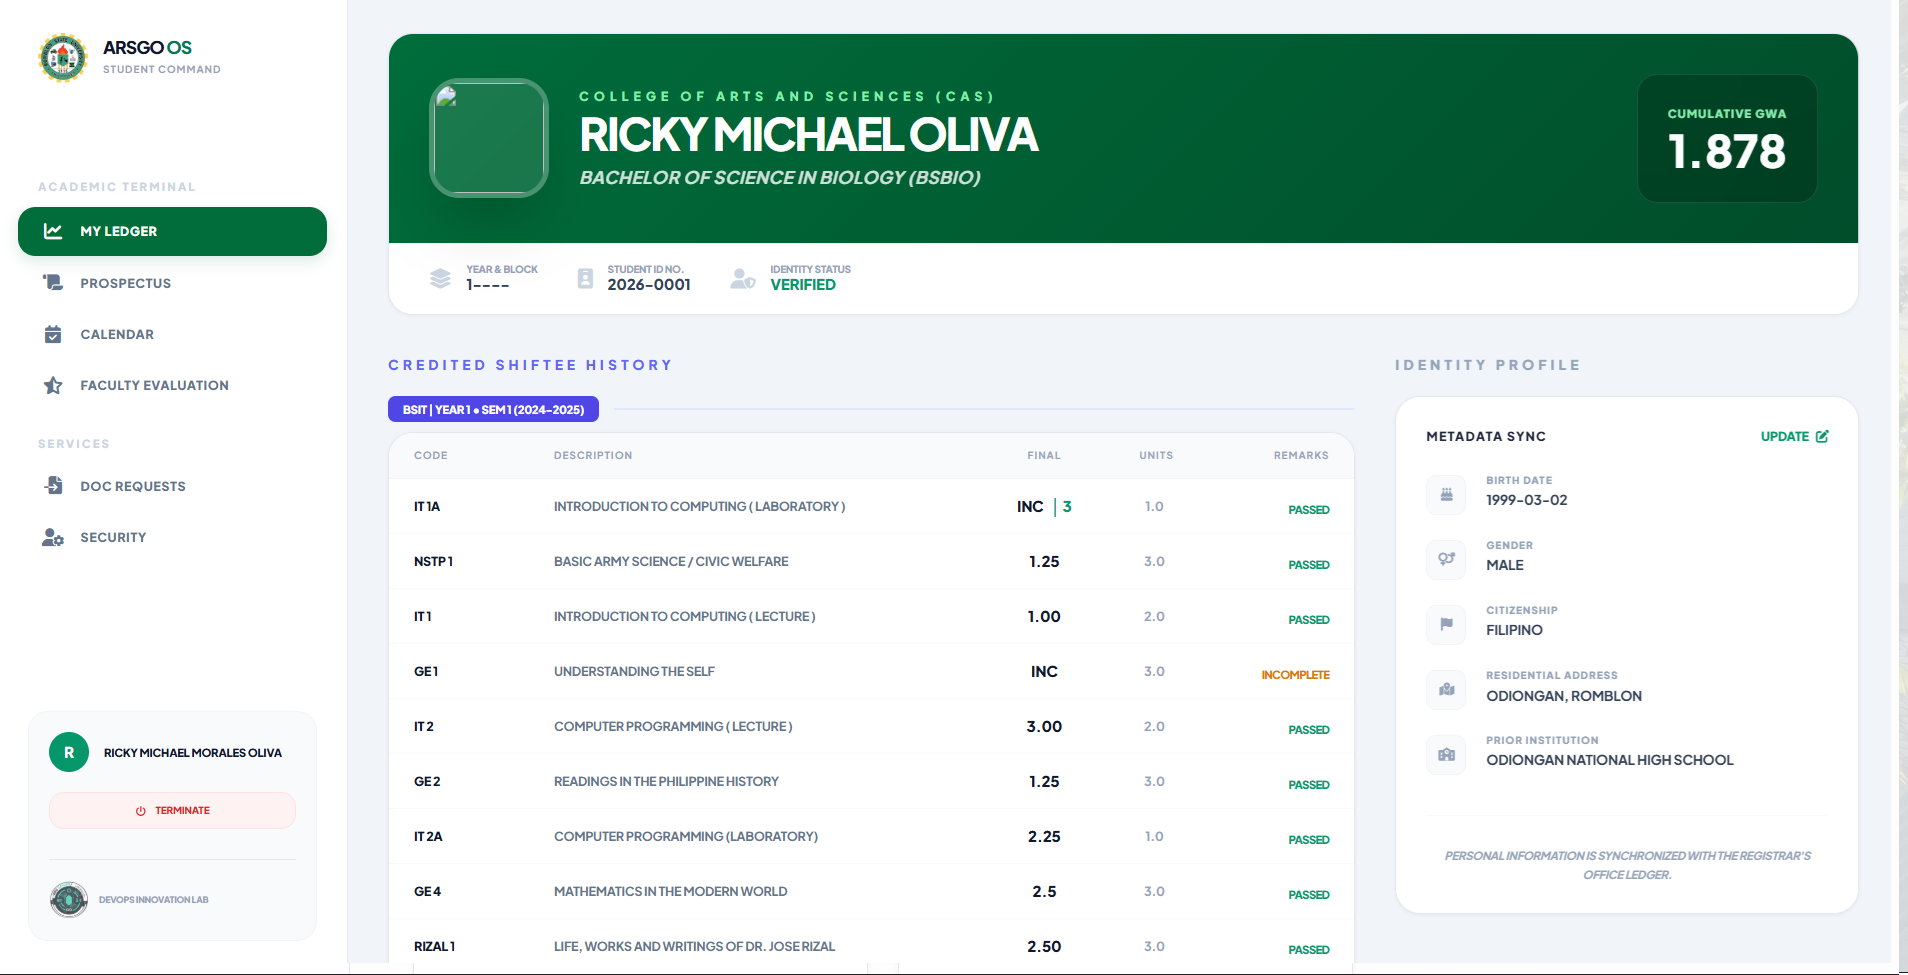Viewport: 1908px width, 975px height.
Task: Click the R avatar circle
Action: tap(69, 752)
